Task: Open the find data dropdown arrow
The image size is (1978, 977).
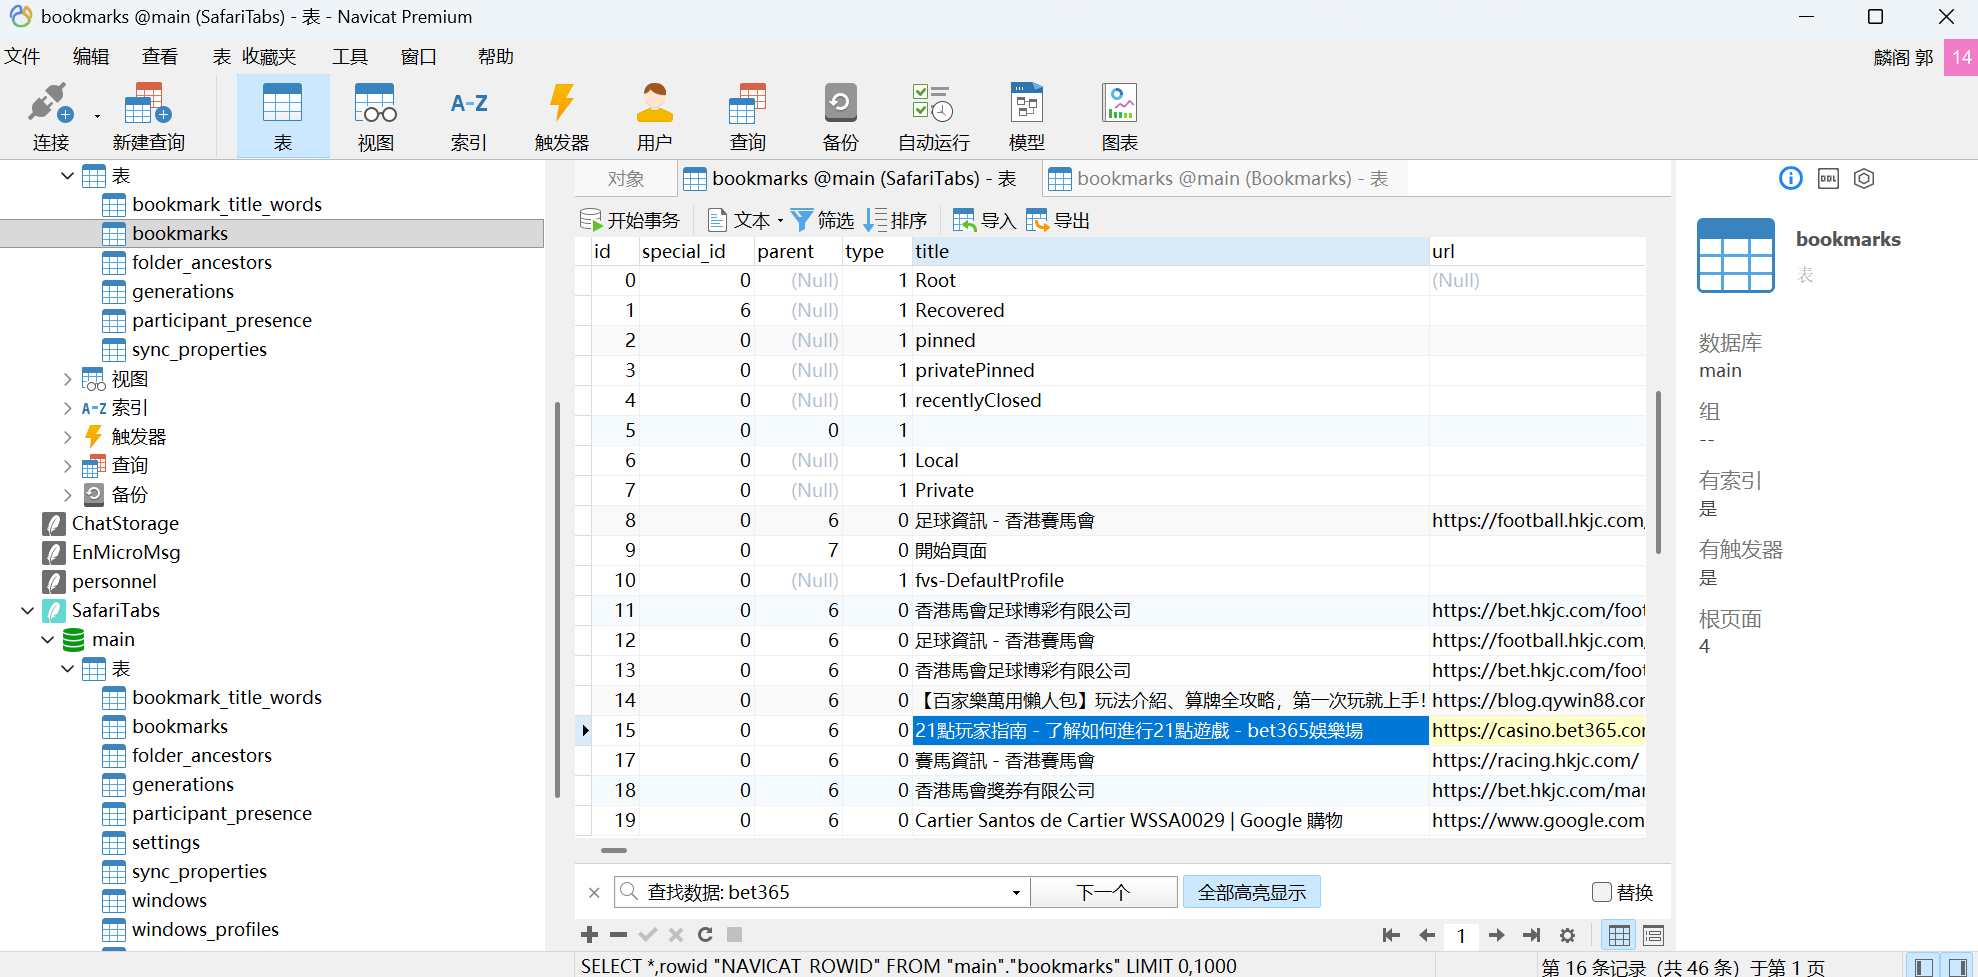Action: pyautogui.click(x=1016, y=893)
